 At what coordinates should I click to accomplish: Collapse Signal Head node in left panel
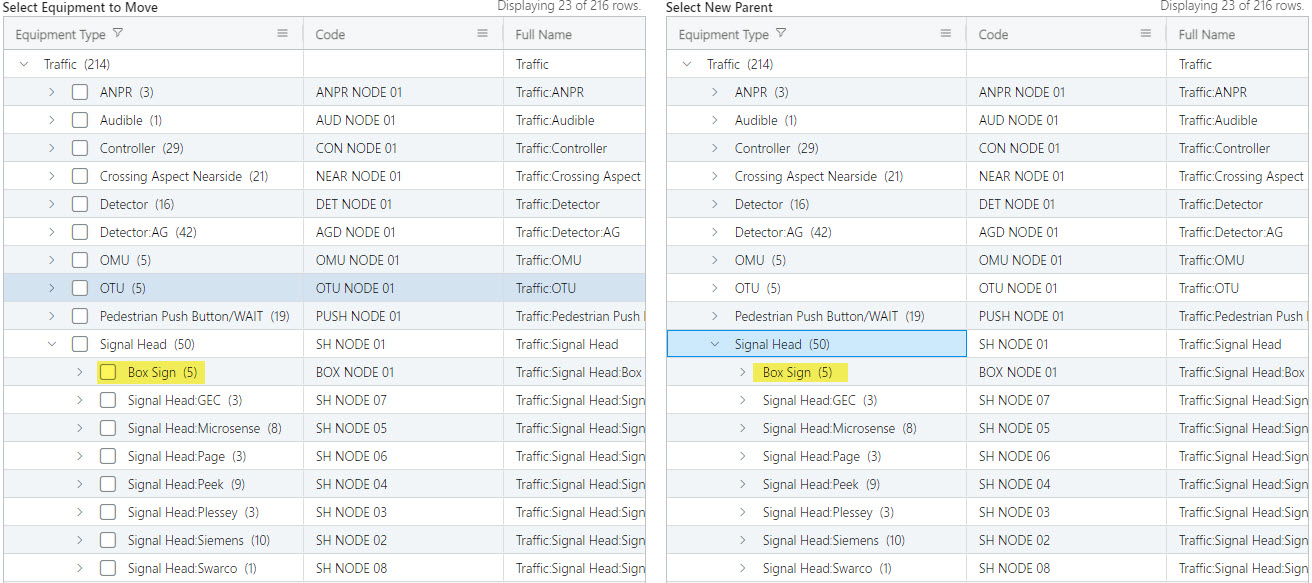[52, 344]
